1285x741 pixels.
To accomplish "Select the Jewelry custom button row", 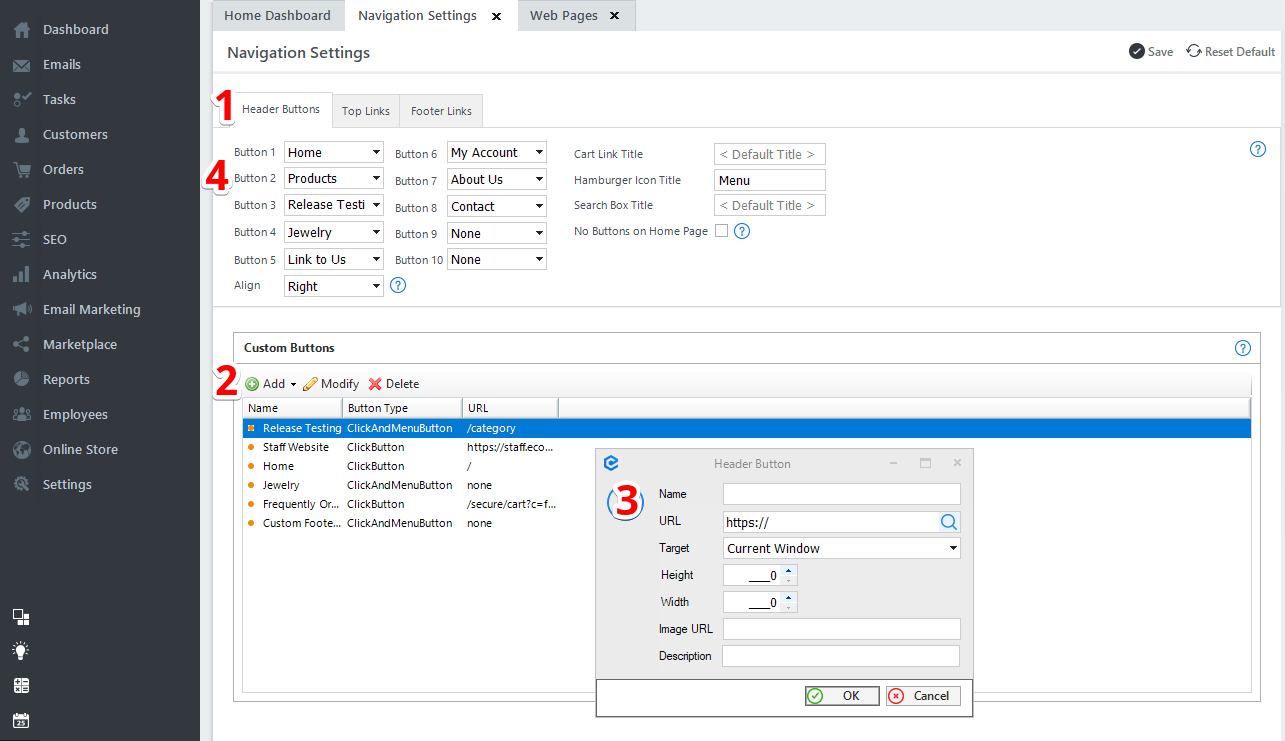I will click(x=746, y=485).
